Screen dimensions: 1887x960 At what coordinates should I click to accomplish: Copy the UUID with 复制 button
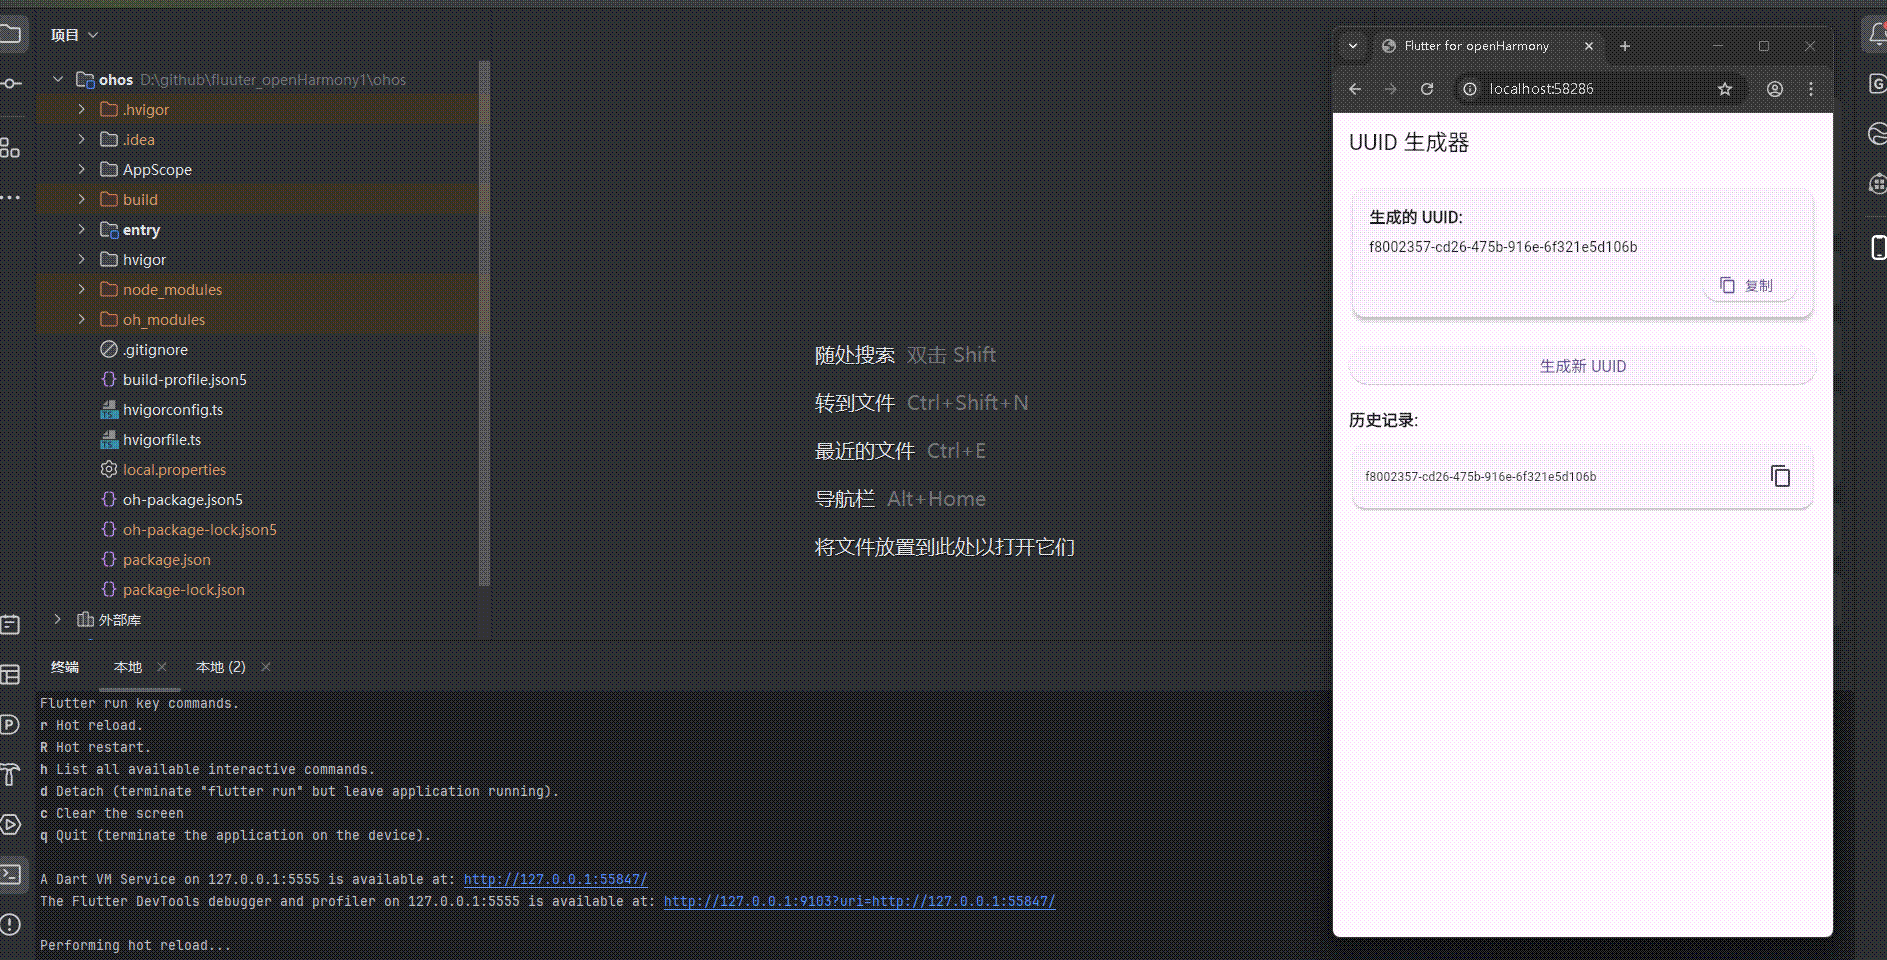(x=1748, y=285)
